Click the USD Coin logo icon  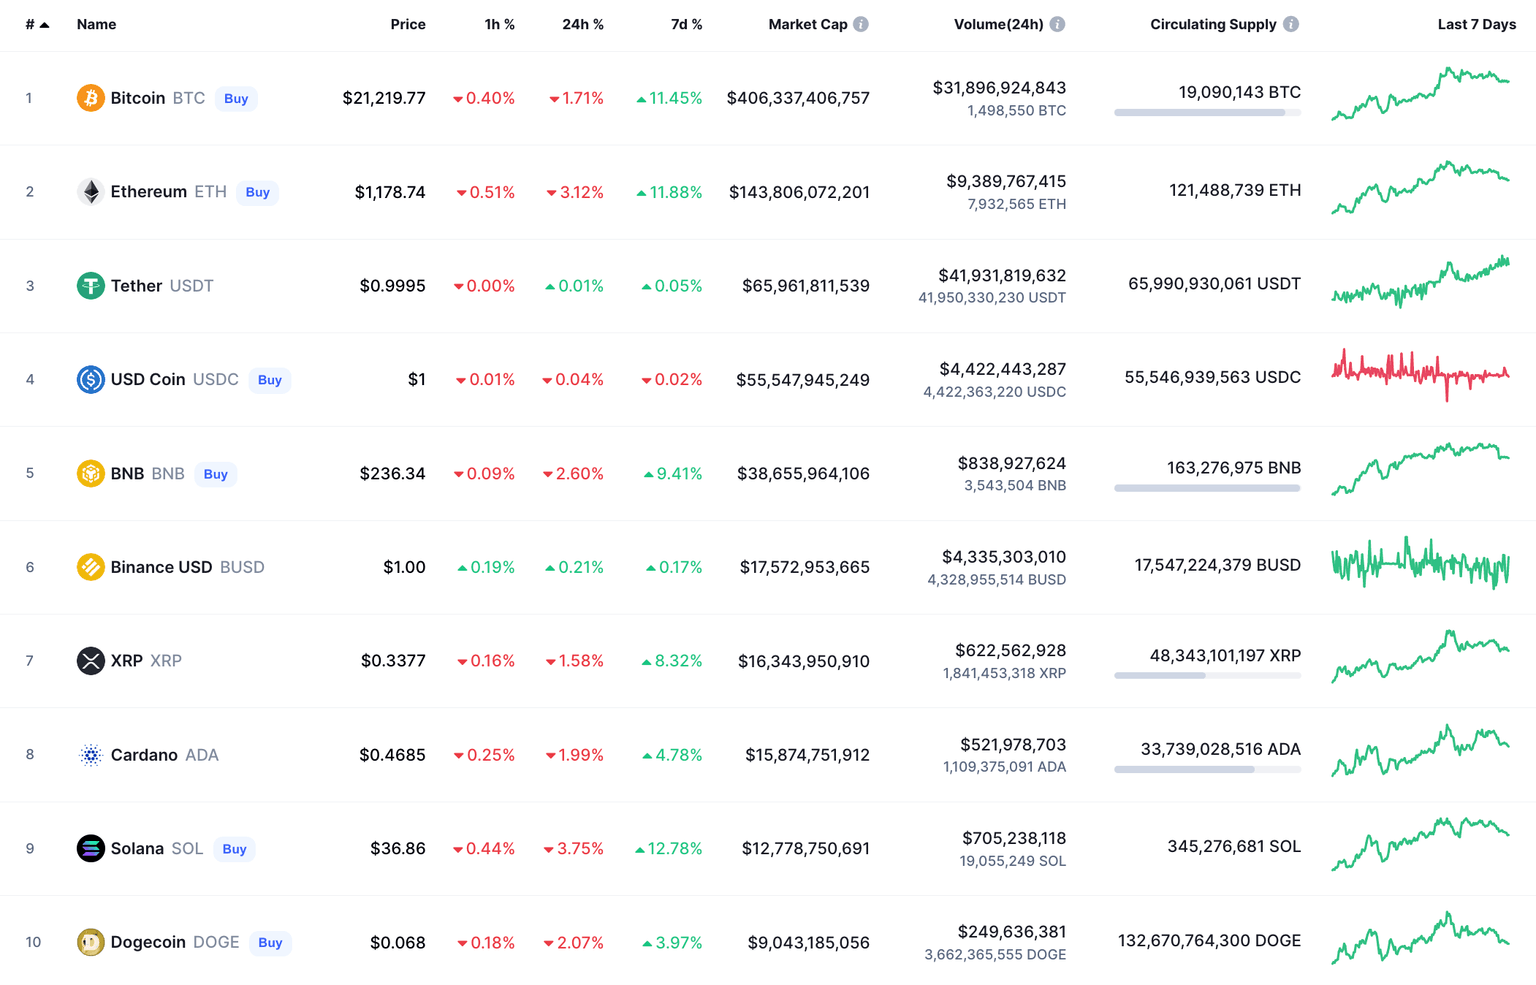90,380
